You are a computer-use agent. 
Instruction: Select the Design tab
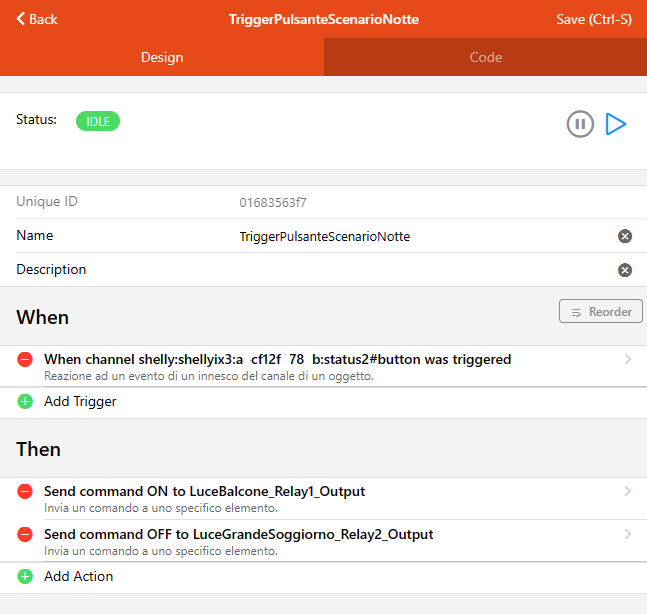tap(162, 57)
